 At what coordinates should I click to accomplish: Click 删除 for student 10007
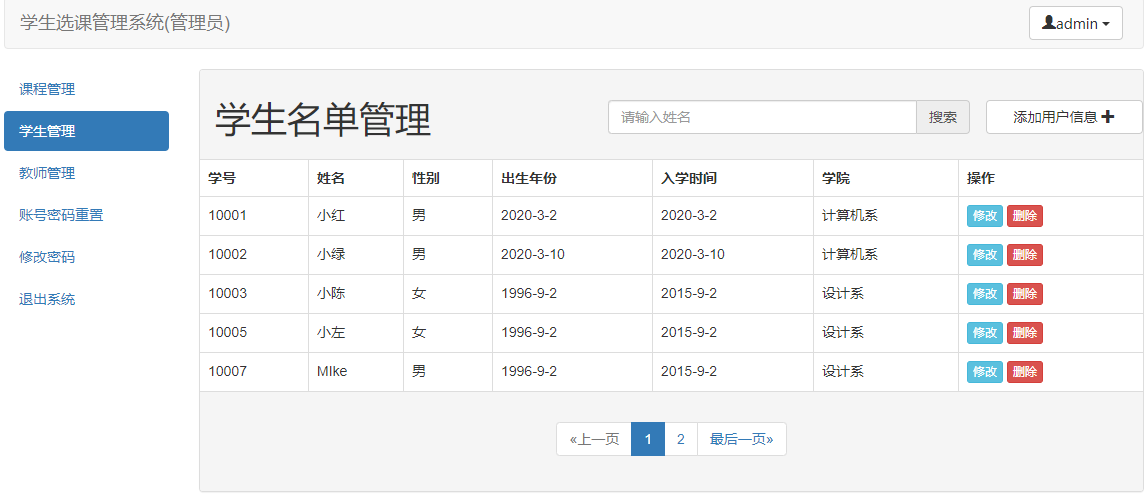click(x=1025, y=372)
